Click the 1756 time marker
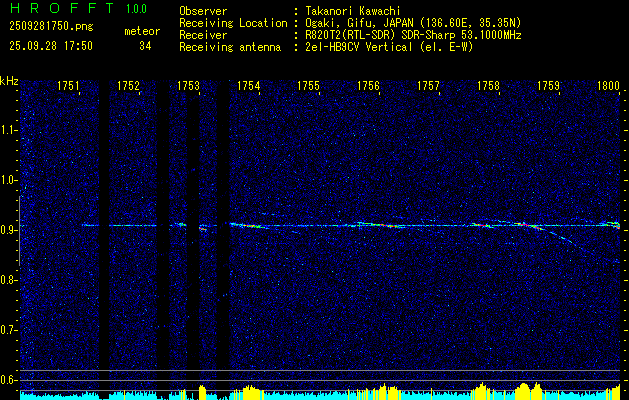The height and width of the screenshot is (400, 629). click(368, 85)
